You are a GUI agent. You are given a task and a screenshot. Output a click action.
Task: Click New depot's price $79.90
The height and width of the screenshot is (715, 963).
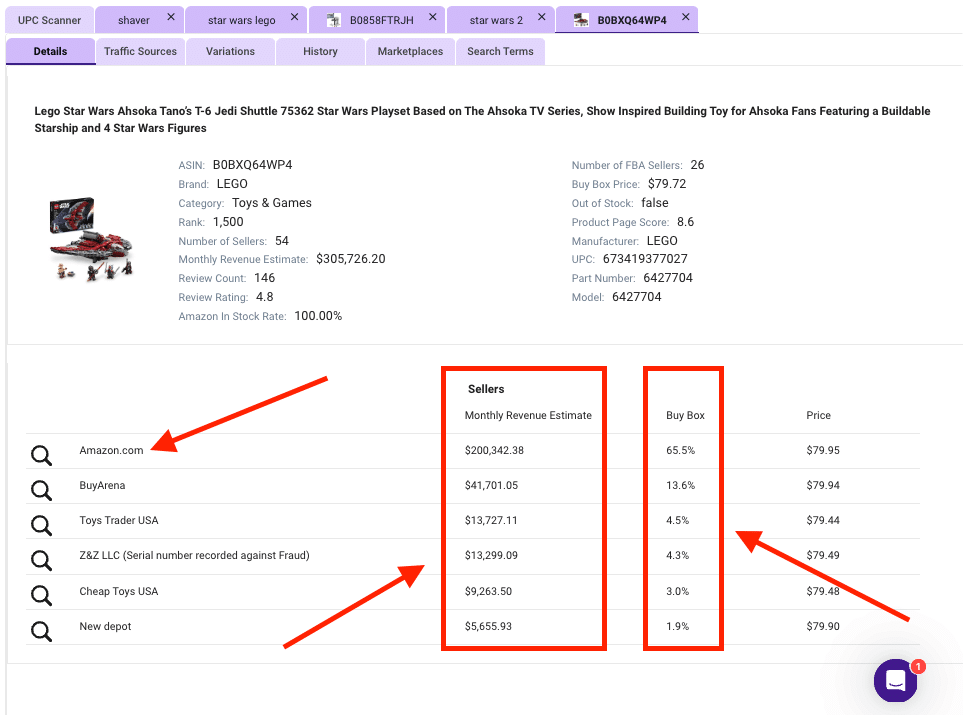pyautogui.click(x=822, y=627)
